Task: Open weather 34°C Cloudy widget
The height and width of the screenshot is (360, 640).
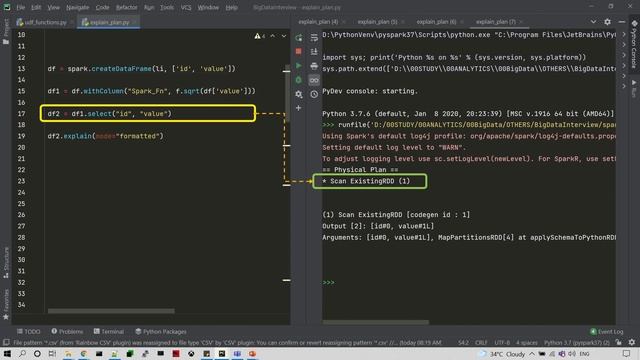Action: (x=503, y=354)
